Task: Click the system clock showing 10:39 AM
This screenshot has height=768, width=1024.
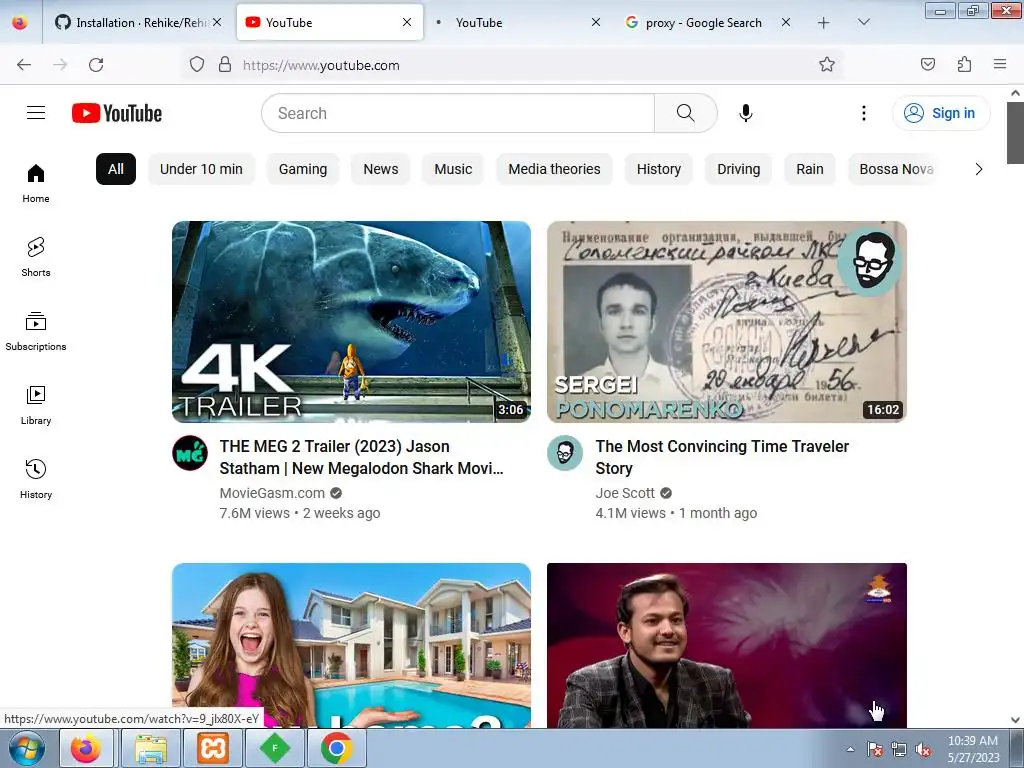Action: coord(973,749)
